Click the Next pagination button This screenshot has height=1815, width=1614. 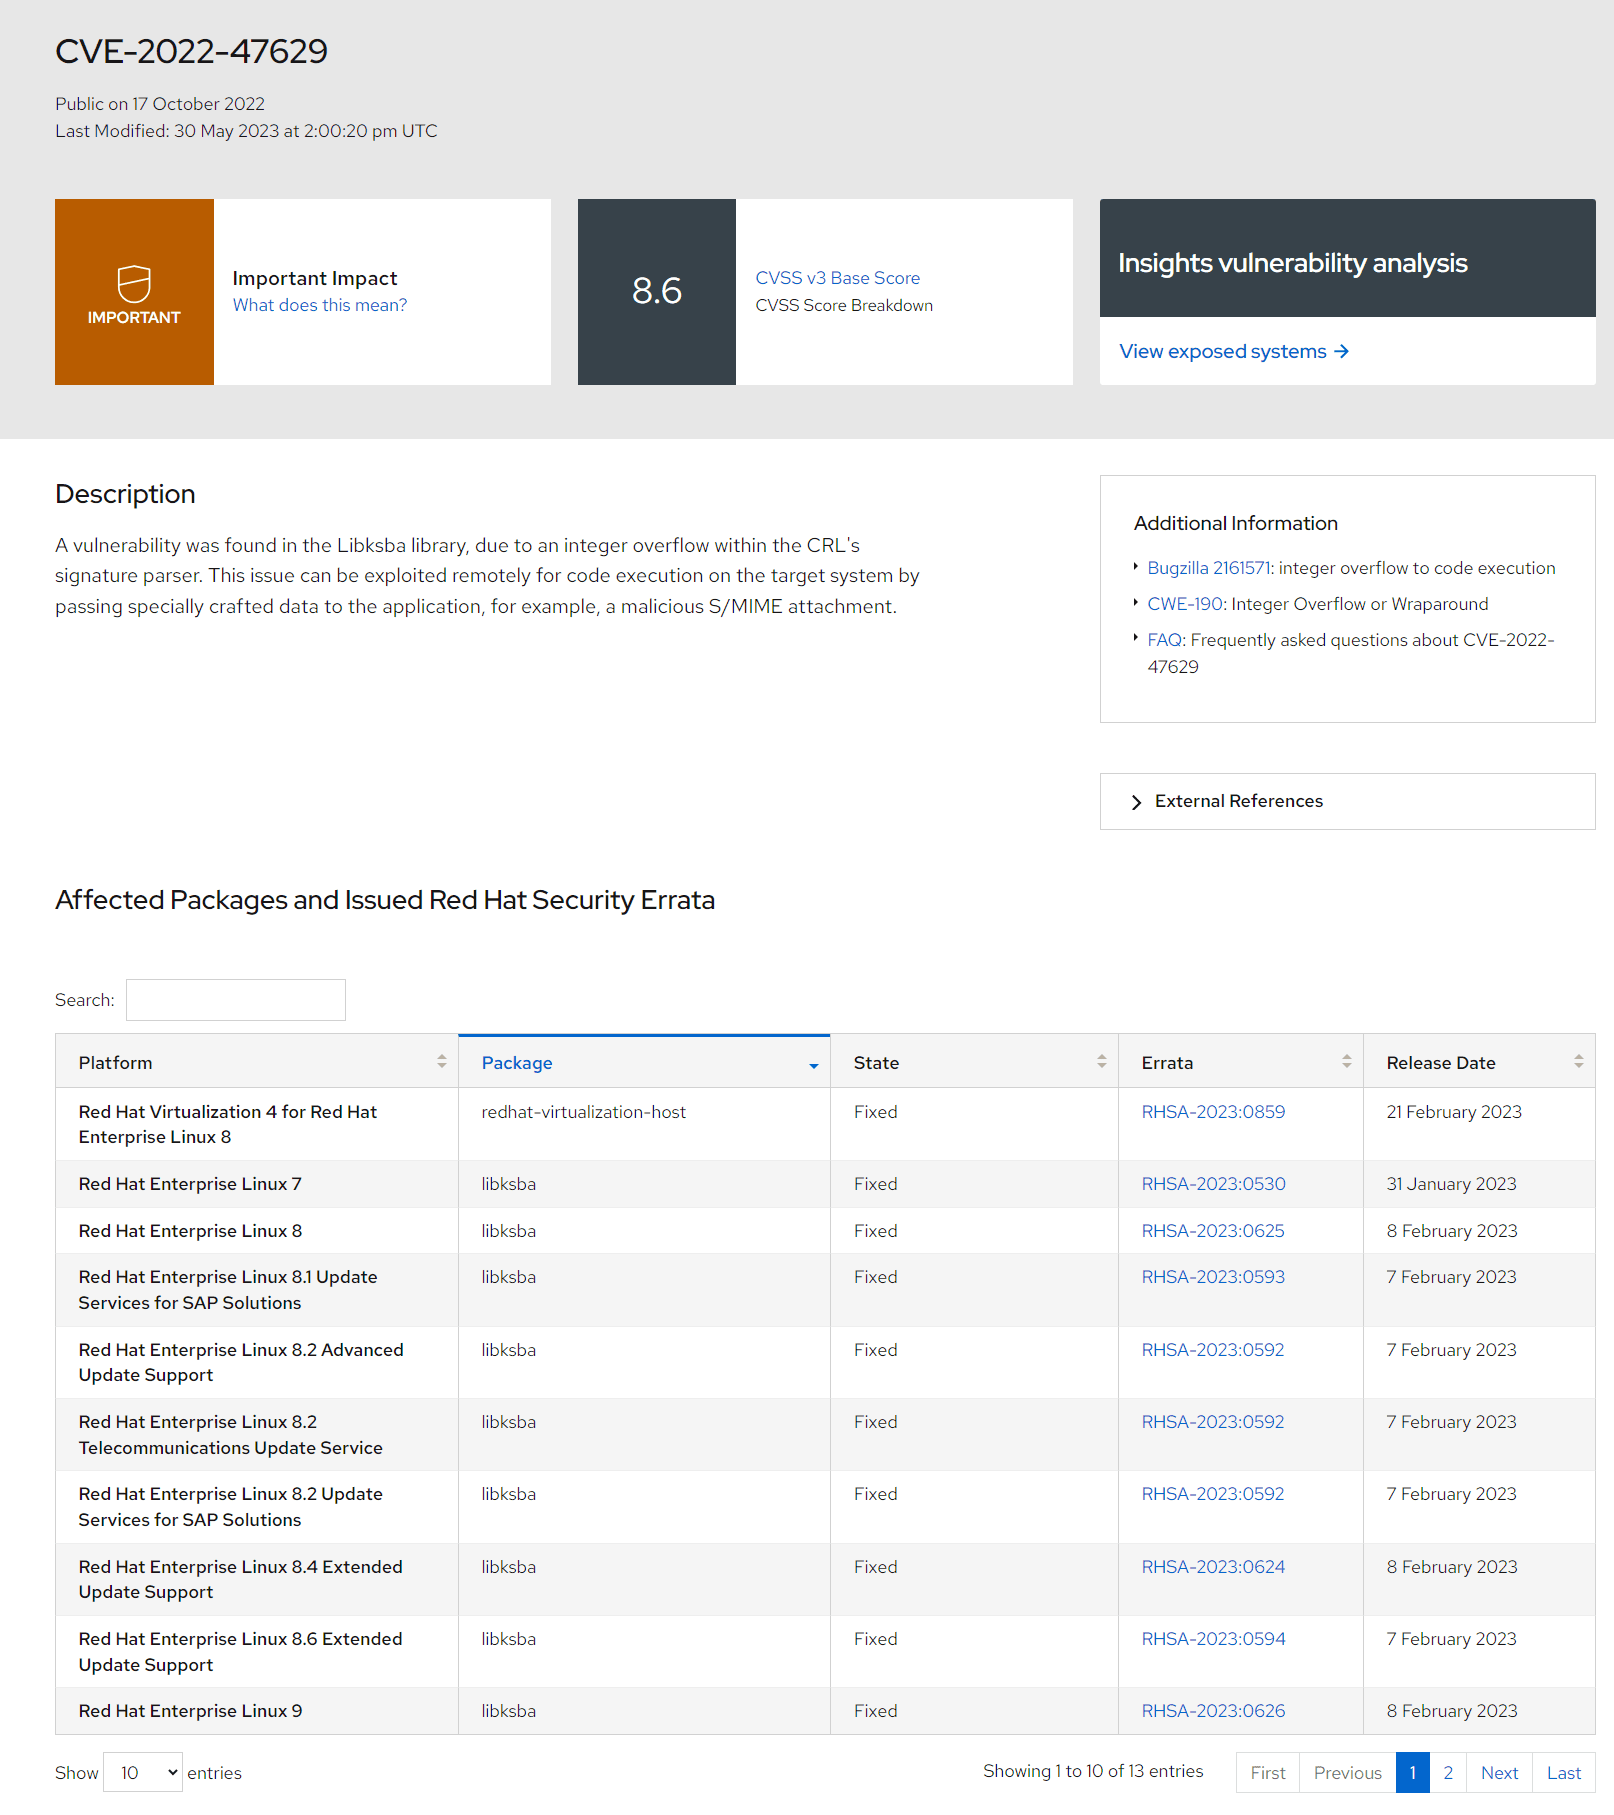click(1500, 1773)
